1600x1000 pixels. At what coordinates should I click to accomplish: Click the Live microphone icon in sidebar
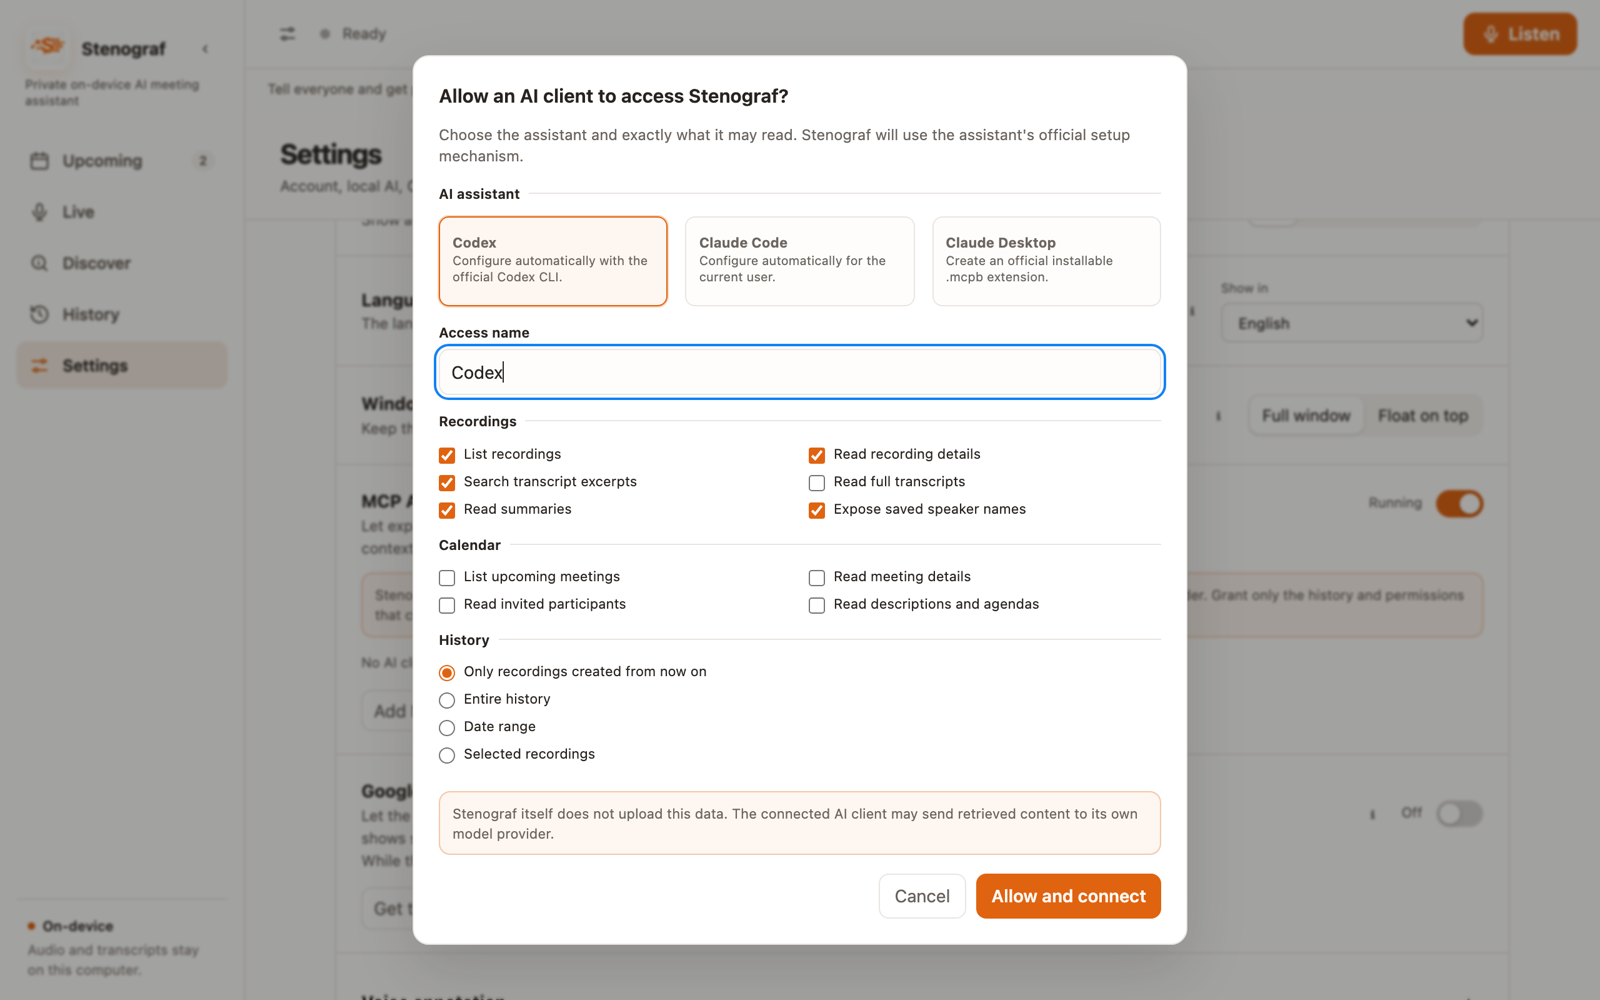[39, 212]
